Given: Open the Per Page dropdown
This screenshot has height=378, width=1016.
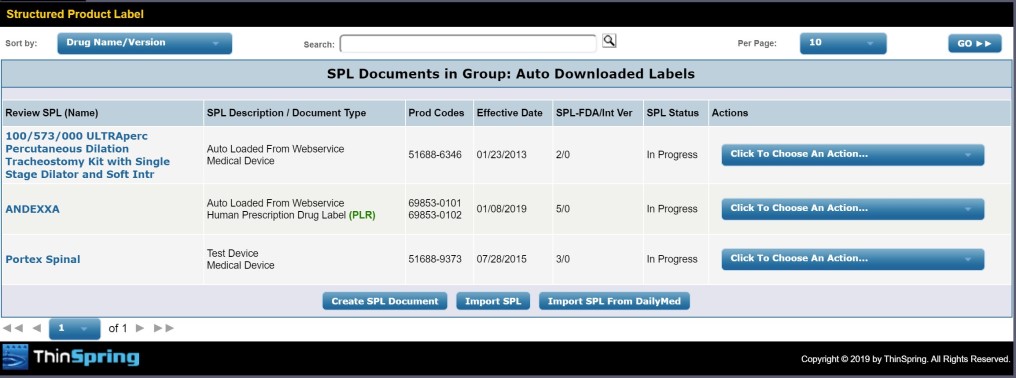Looking at the screenshot, I should pyautogui.click(x=843, y=43).
